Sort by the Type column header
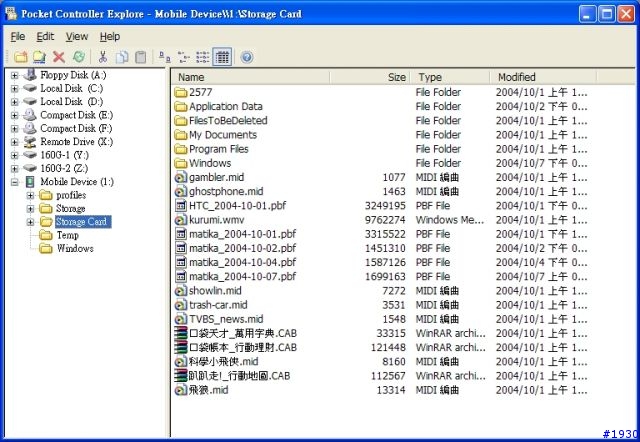Screen dimensions: 640x442 (x=450, y=77)
